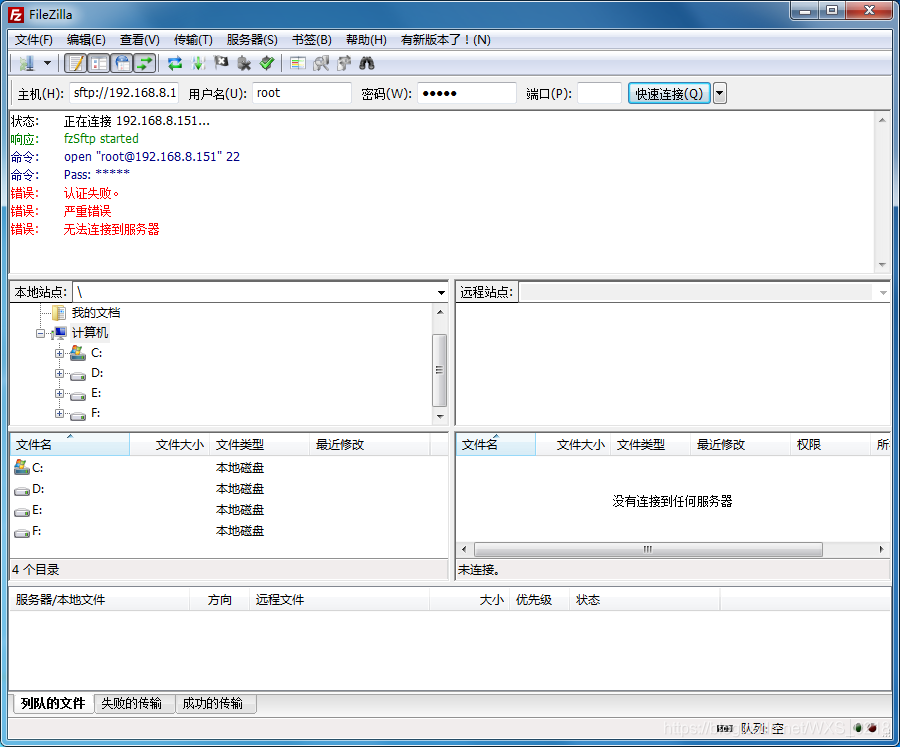
Task: Expand the D: drive tree node
Action: pos(59,373)
